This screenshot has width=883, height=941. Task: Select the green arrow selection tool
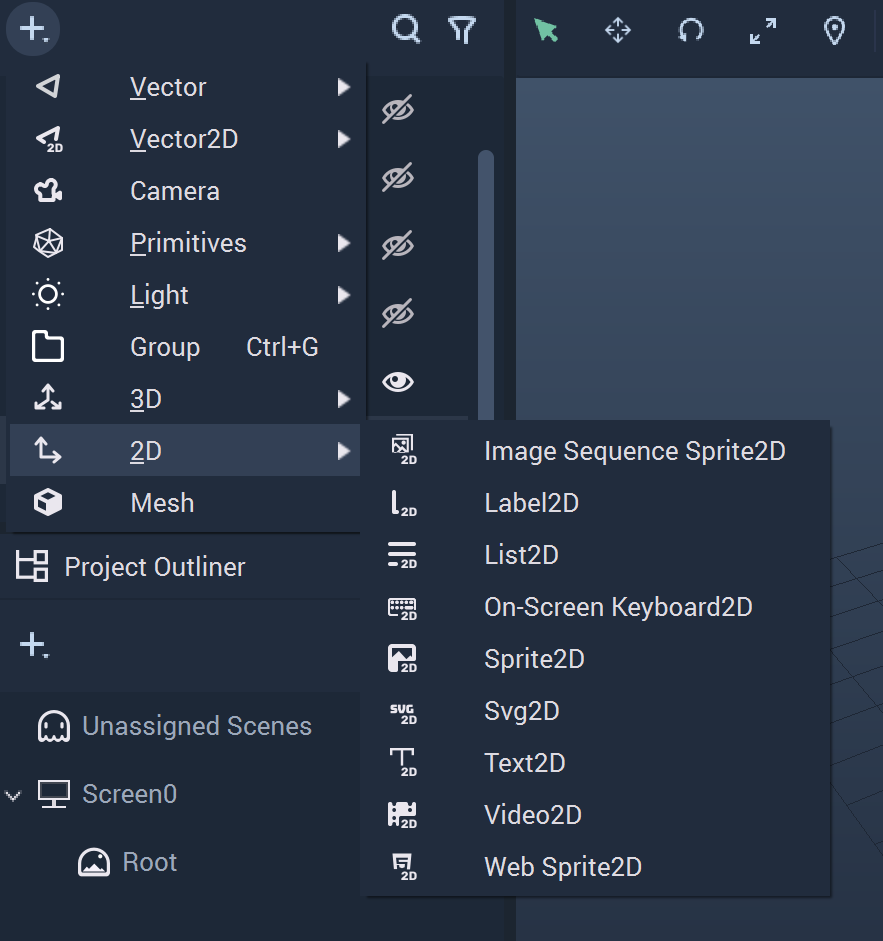(546, 30)
